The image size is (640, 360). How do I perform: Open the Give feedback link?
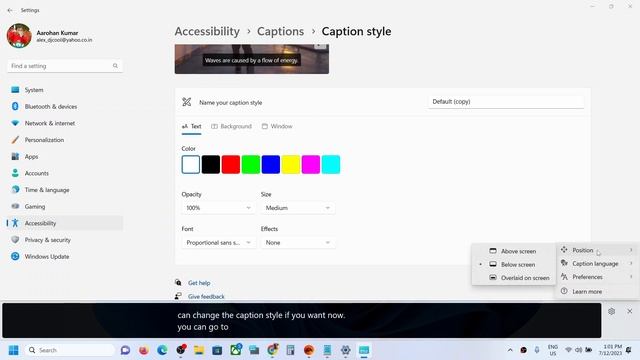(206, 296)
